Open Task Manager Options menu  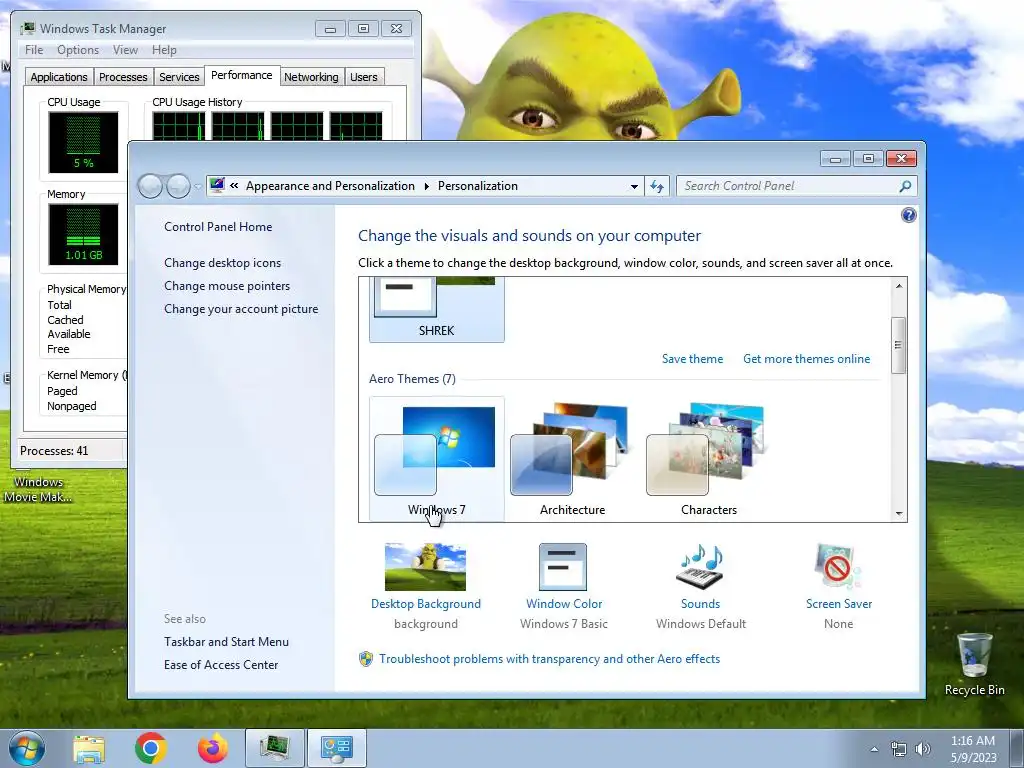pos(78,50)
